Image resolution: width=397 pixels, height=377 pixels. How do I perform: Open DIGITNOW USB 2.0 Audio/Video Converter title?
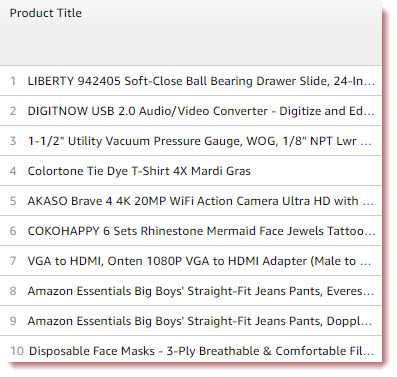tap(201, 111)
